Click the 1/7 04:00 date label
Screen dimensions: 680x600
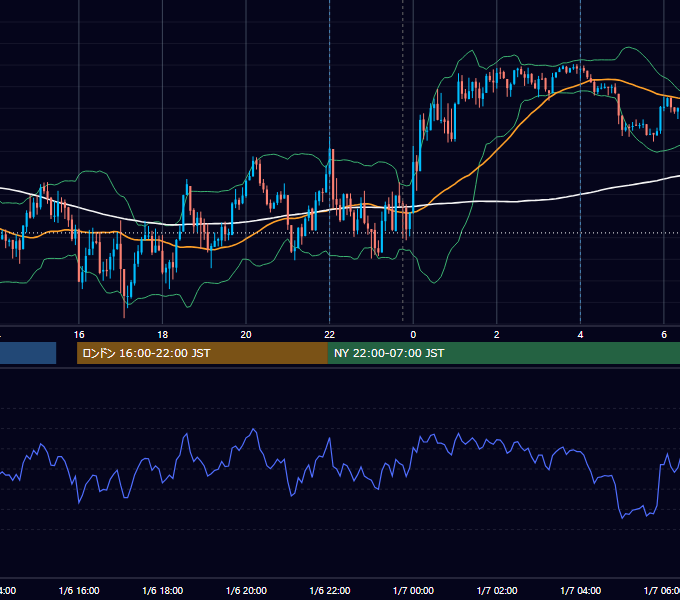click(x=580, y=590)
